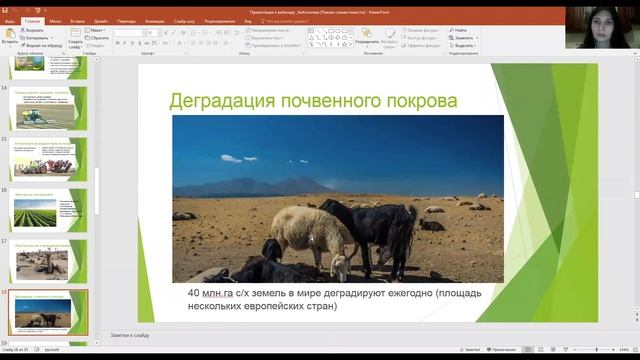
Task: Toggle Заметки notes pane in status bar
Action: pyautogui.click(x=470, y=350)
